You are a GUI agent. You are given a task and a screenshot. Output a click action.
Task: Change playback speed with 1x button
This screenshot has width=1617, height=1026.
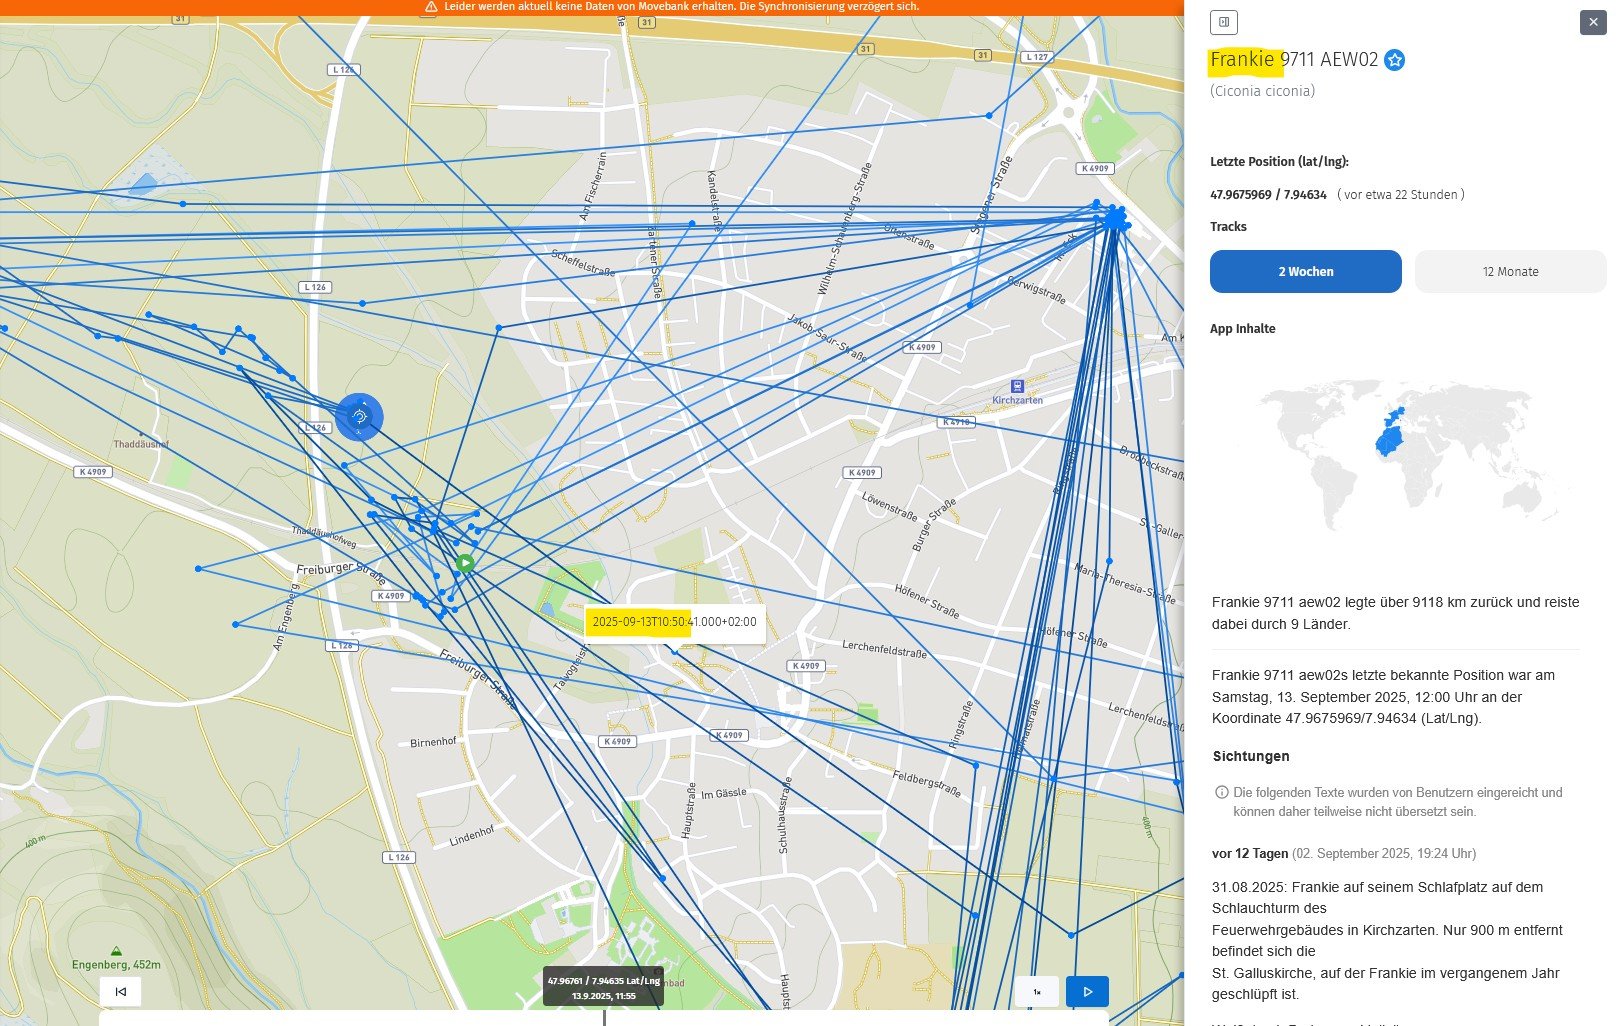click(x=1037, y=992)
